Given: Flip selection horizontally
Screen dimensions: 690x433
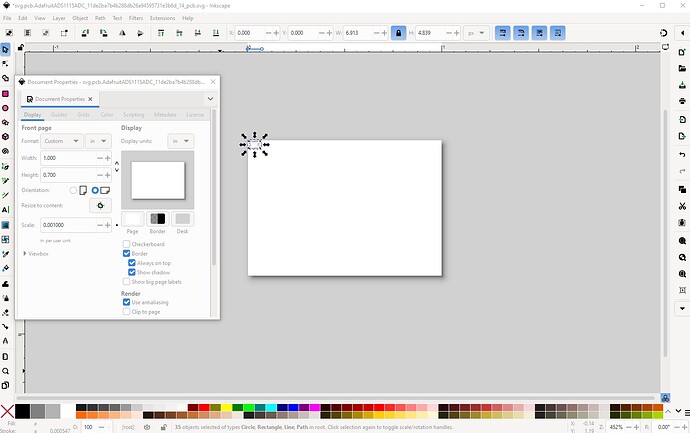Looking at the screenshot, I should tap(122, 33).
